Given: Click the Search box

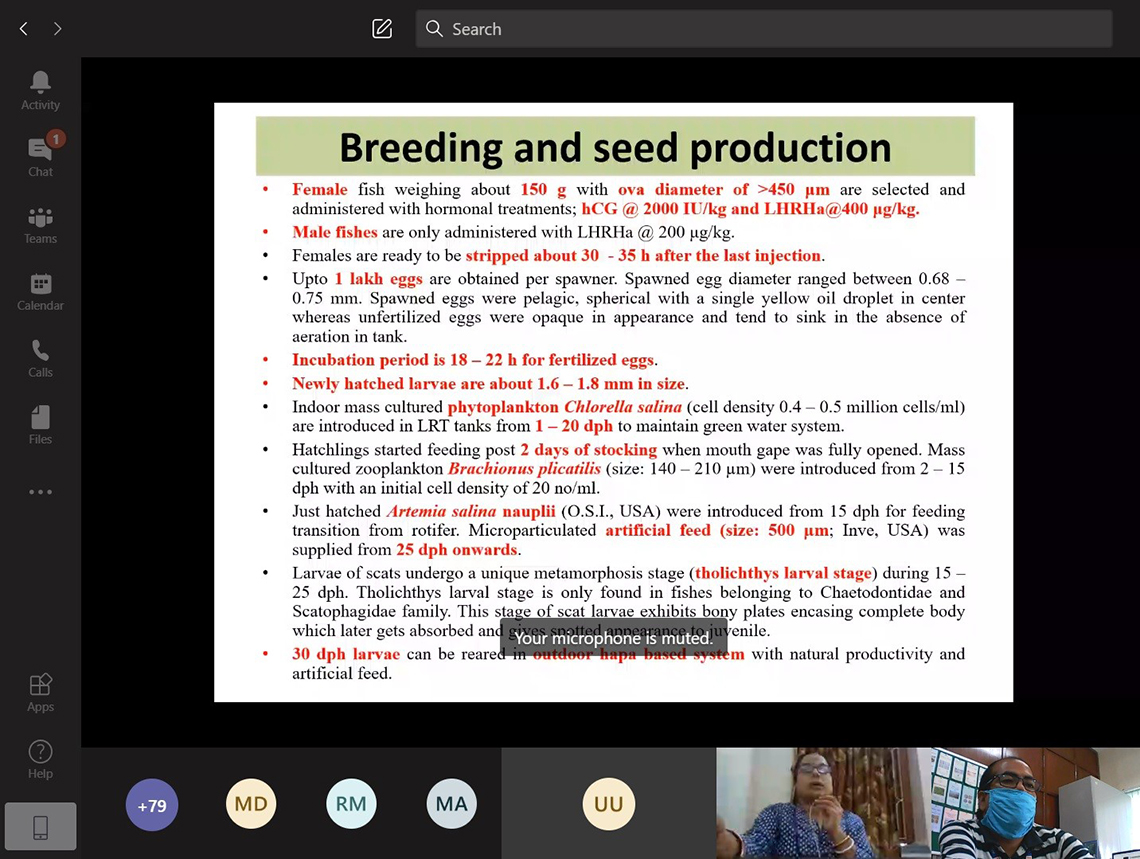Looking at the screenshot, I should click(x=763, y=28).
